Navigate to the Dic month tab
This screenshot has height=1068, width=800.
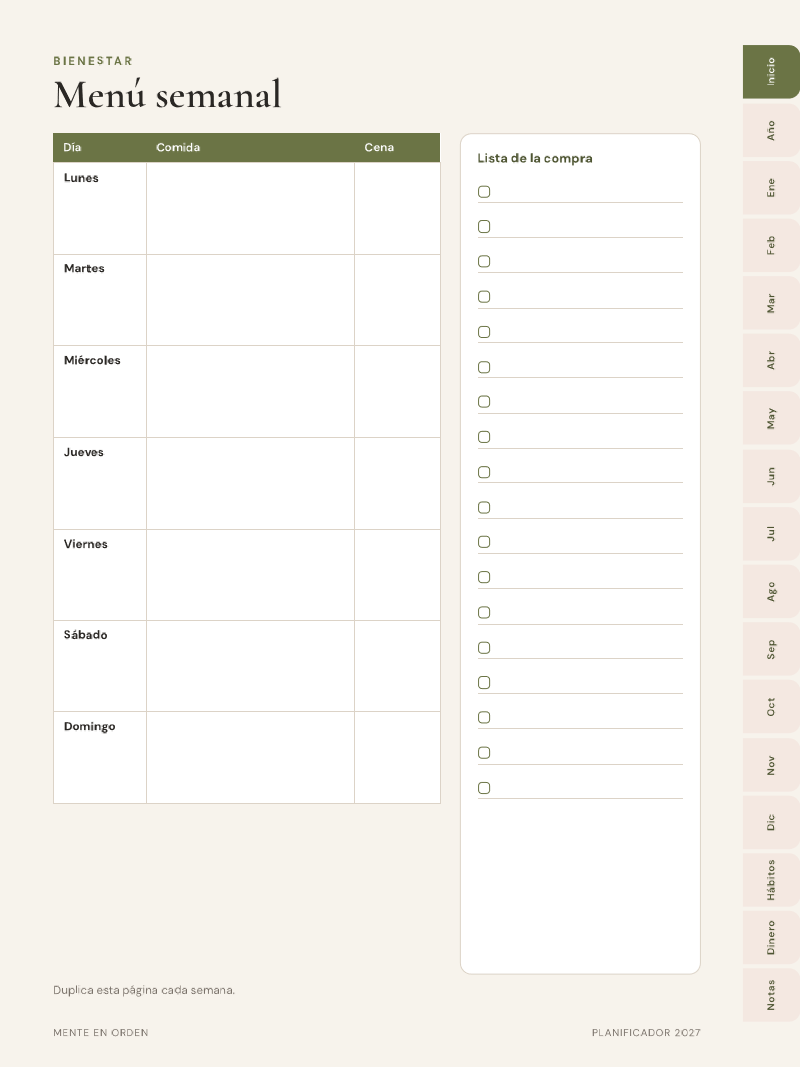771,822
